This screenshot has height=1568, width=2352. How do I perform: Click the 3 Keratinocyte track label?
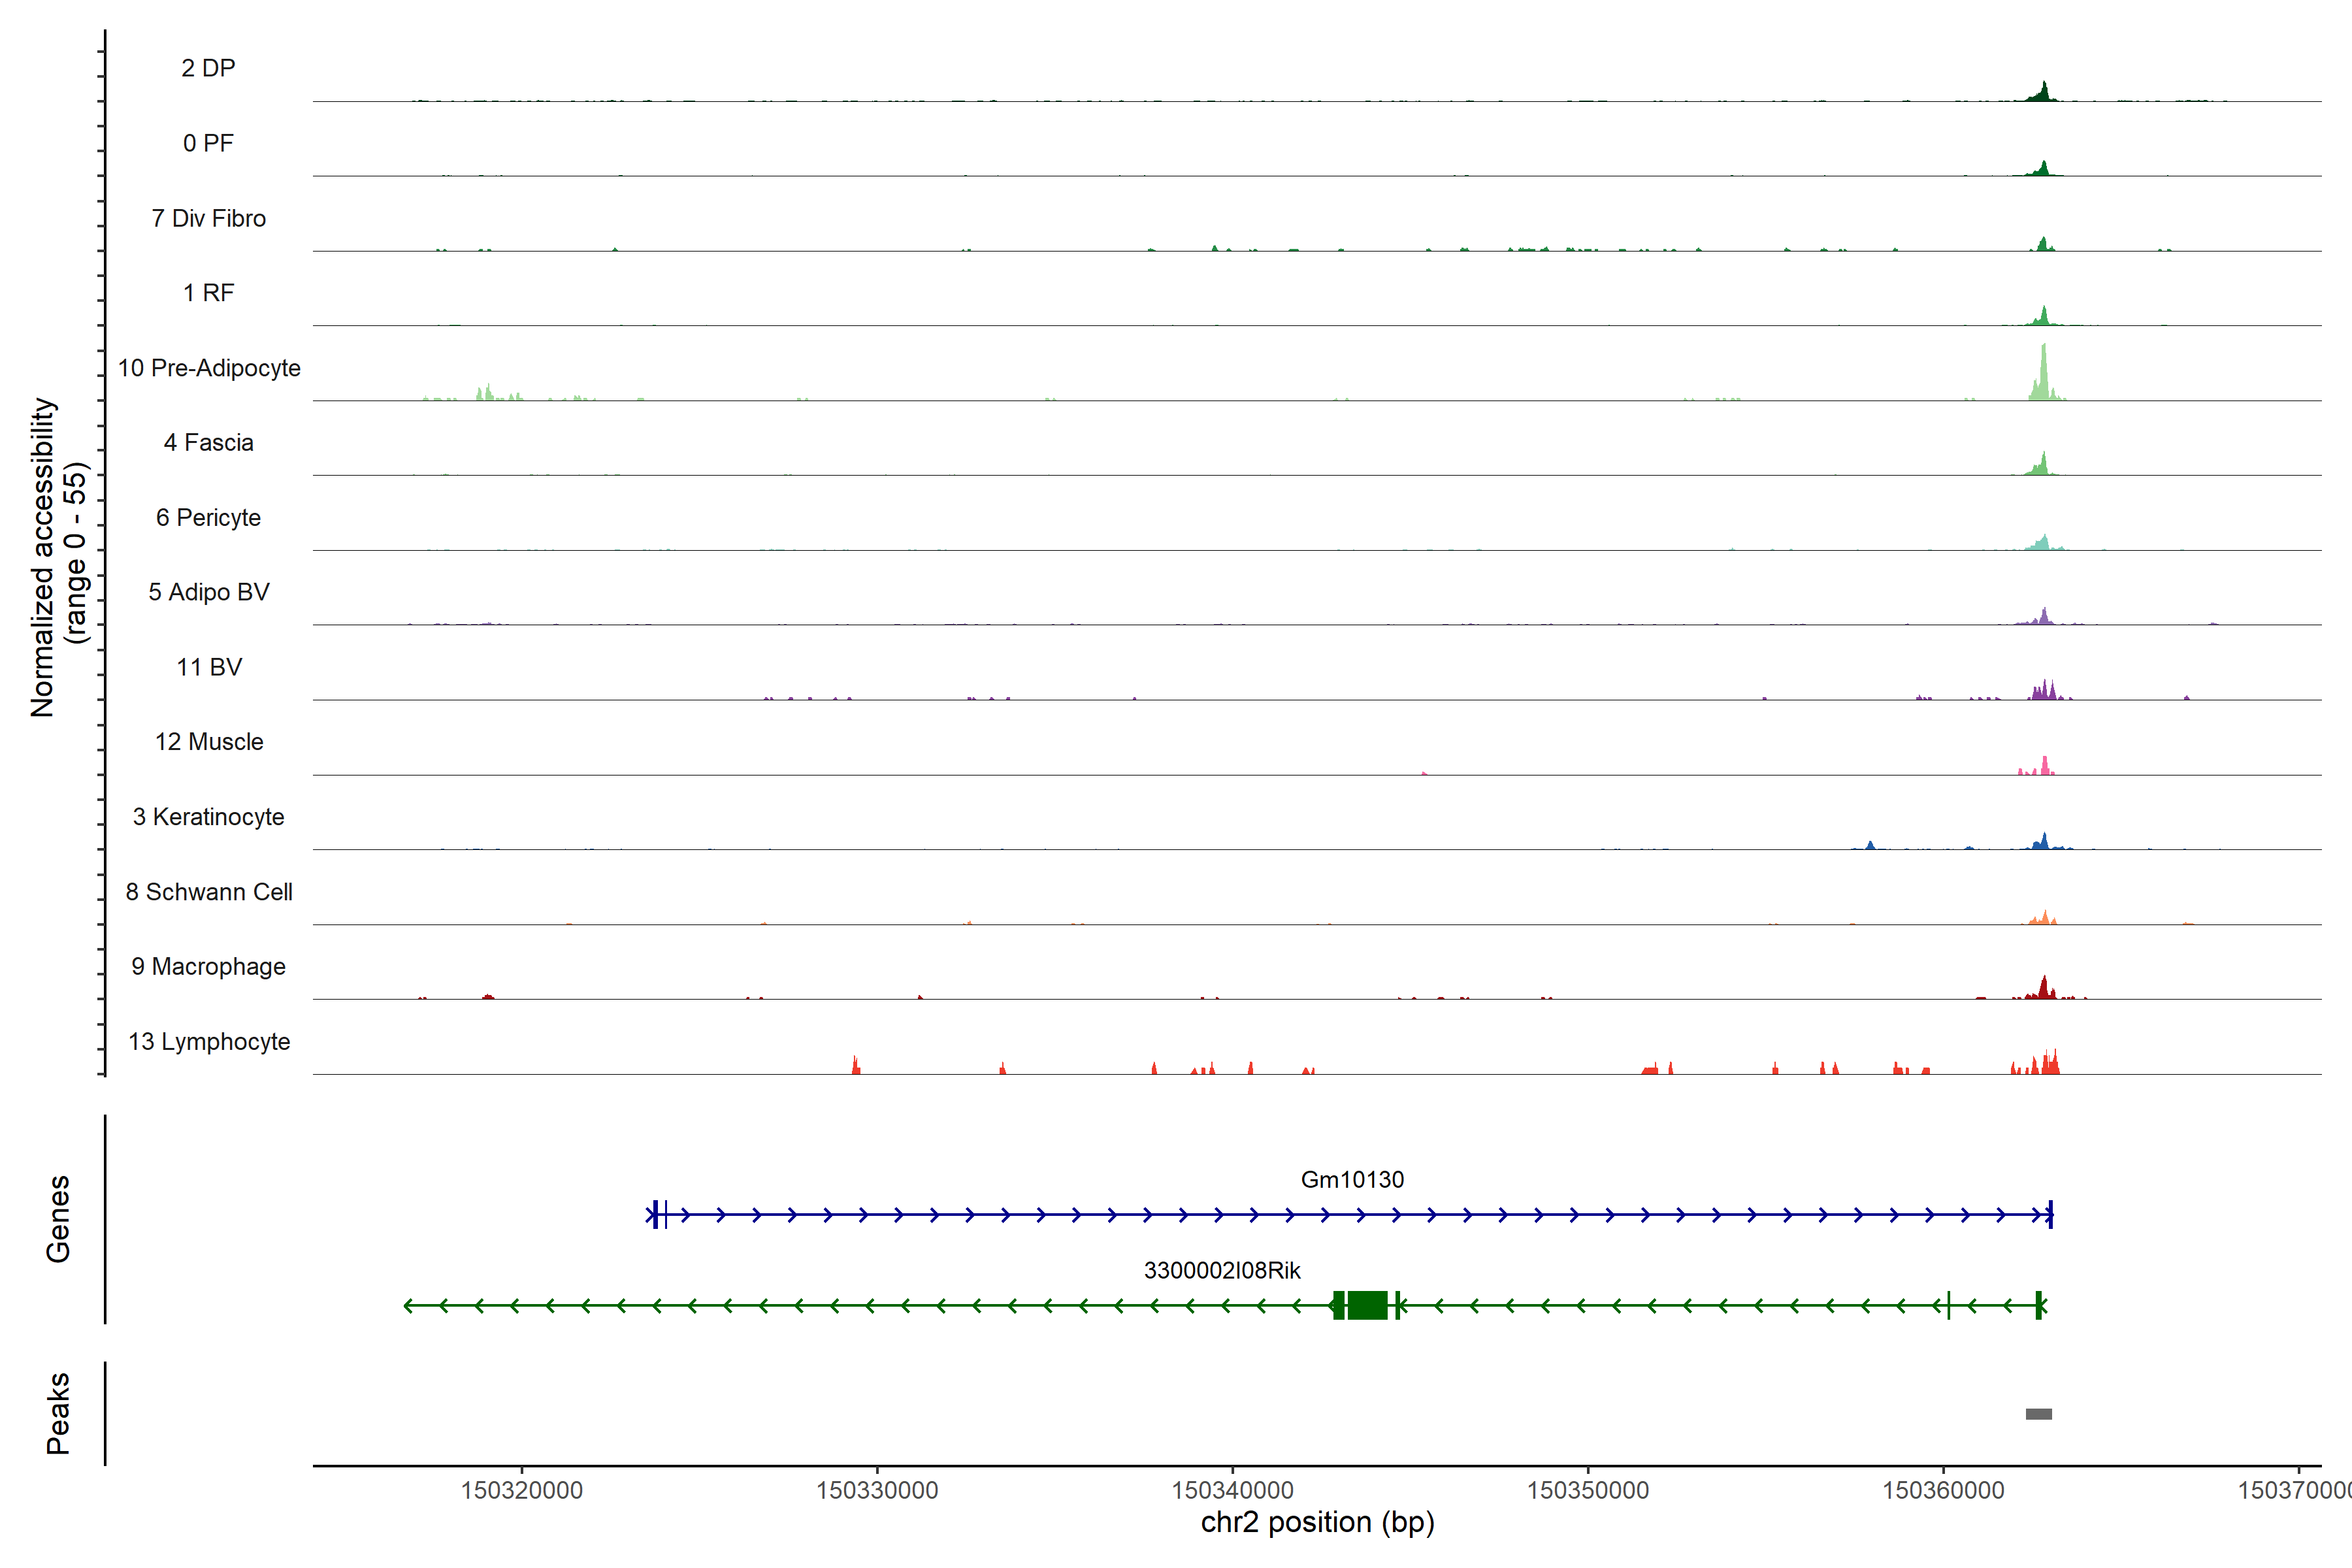click(209, 817)
